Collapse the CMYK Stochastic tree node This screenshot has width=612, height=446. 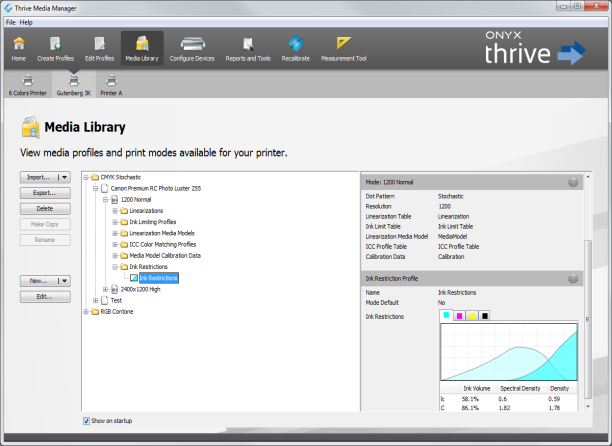pos(86,178)
